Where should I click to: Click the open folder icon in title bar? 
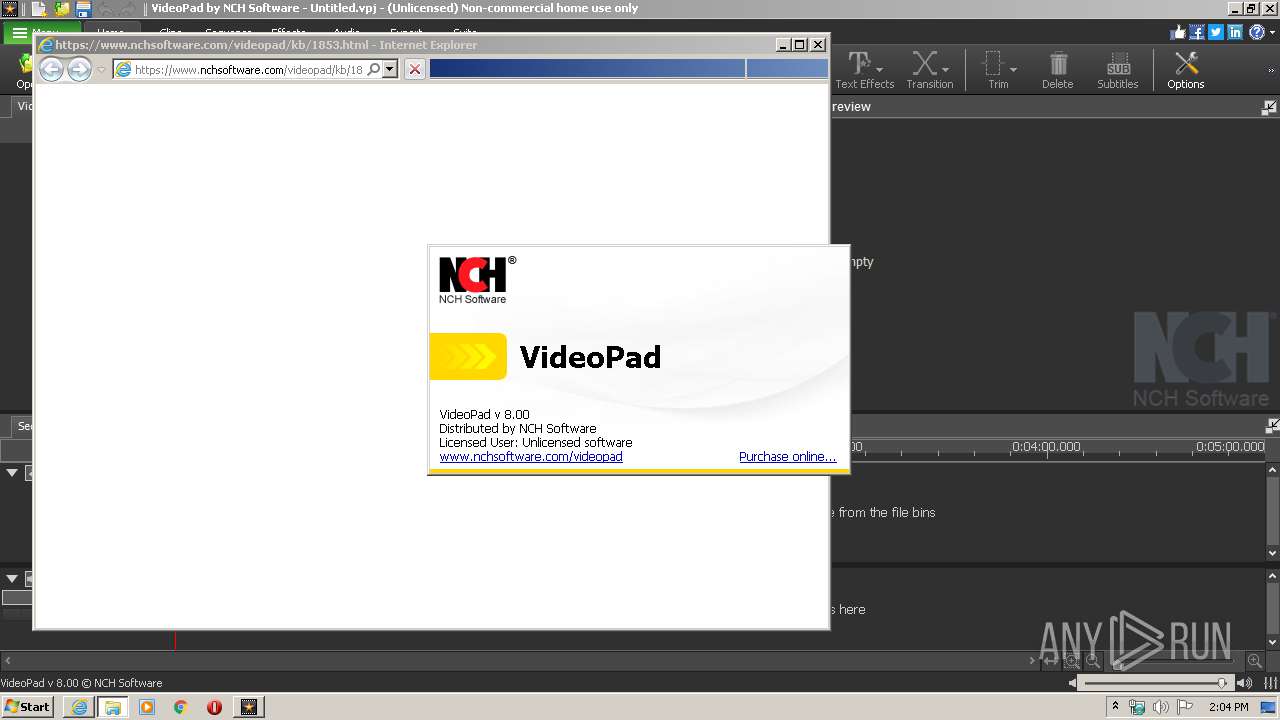pos(62,9)
